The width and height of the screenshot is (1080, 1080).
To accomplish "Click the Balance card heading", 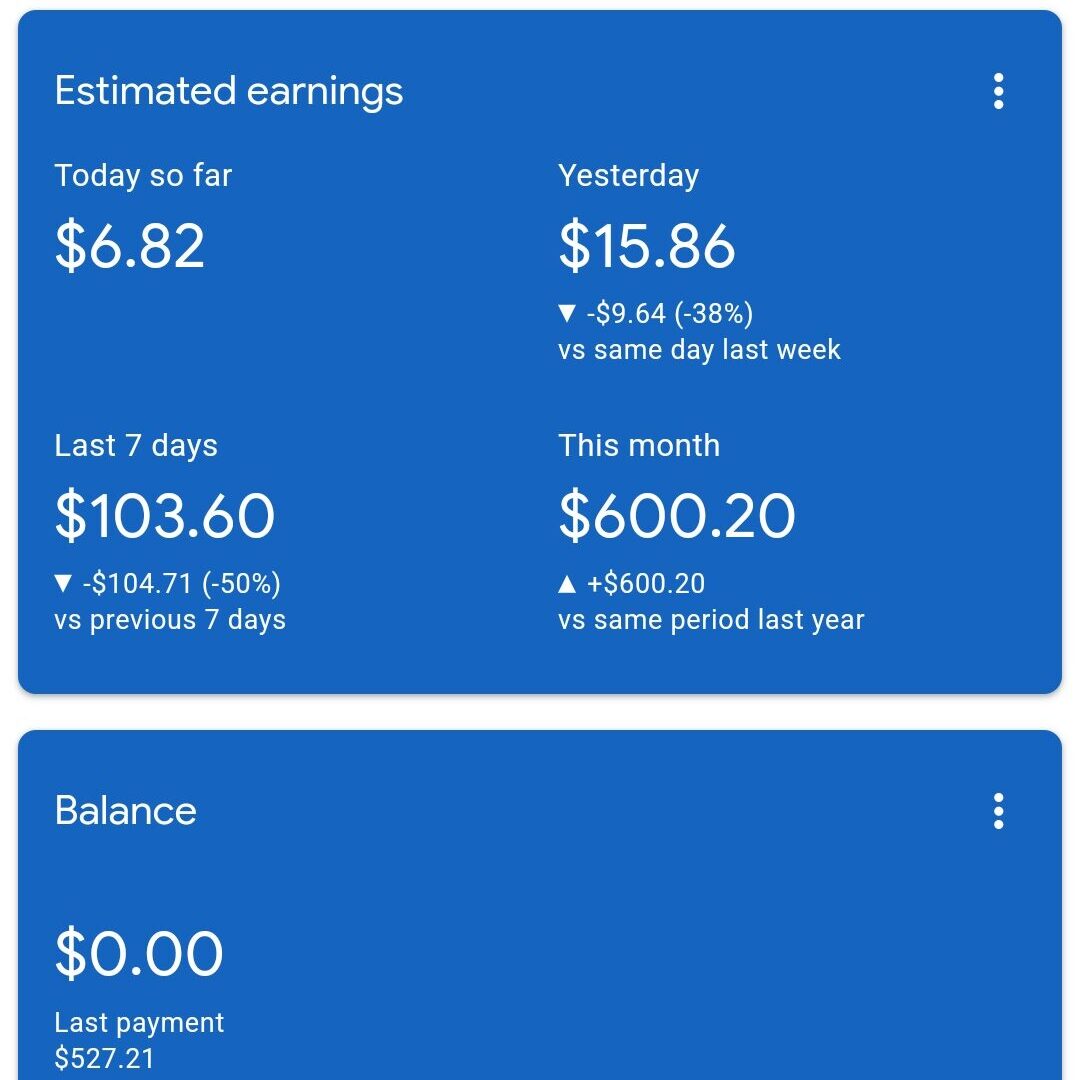I will click(x=126, y=810).
